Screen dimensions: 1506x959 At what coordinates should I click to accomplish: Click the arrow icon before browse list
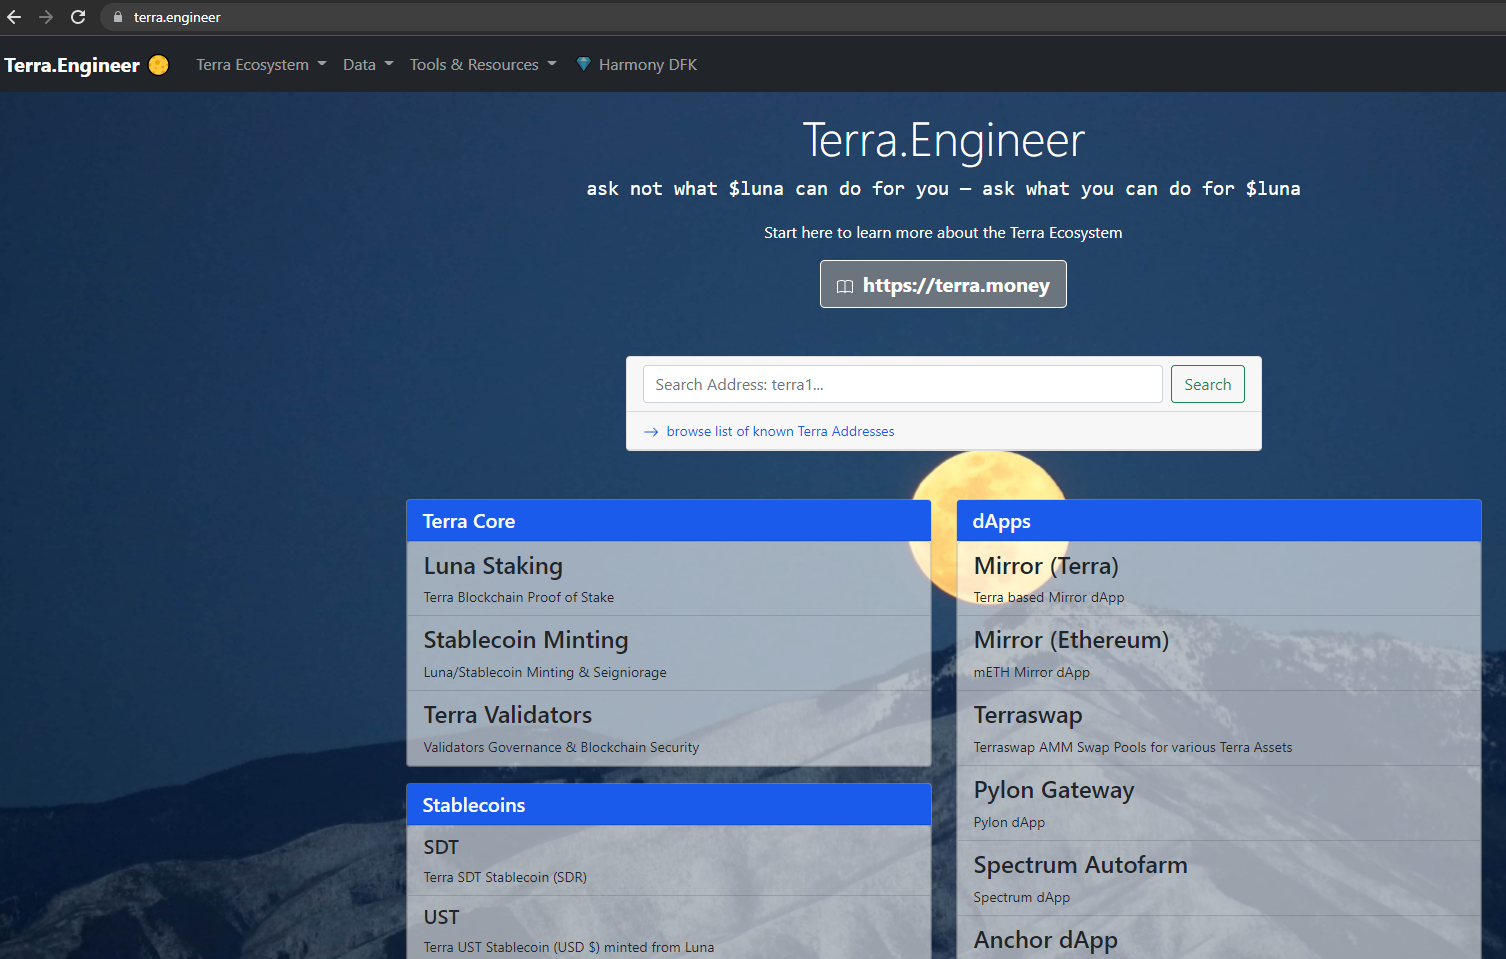coord(651,432)
